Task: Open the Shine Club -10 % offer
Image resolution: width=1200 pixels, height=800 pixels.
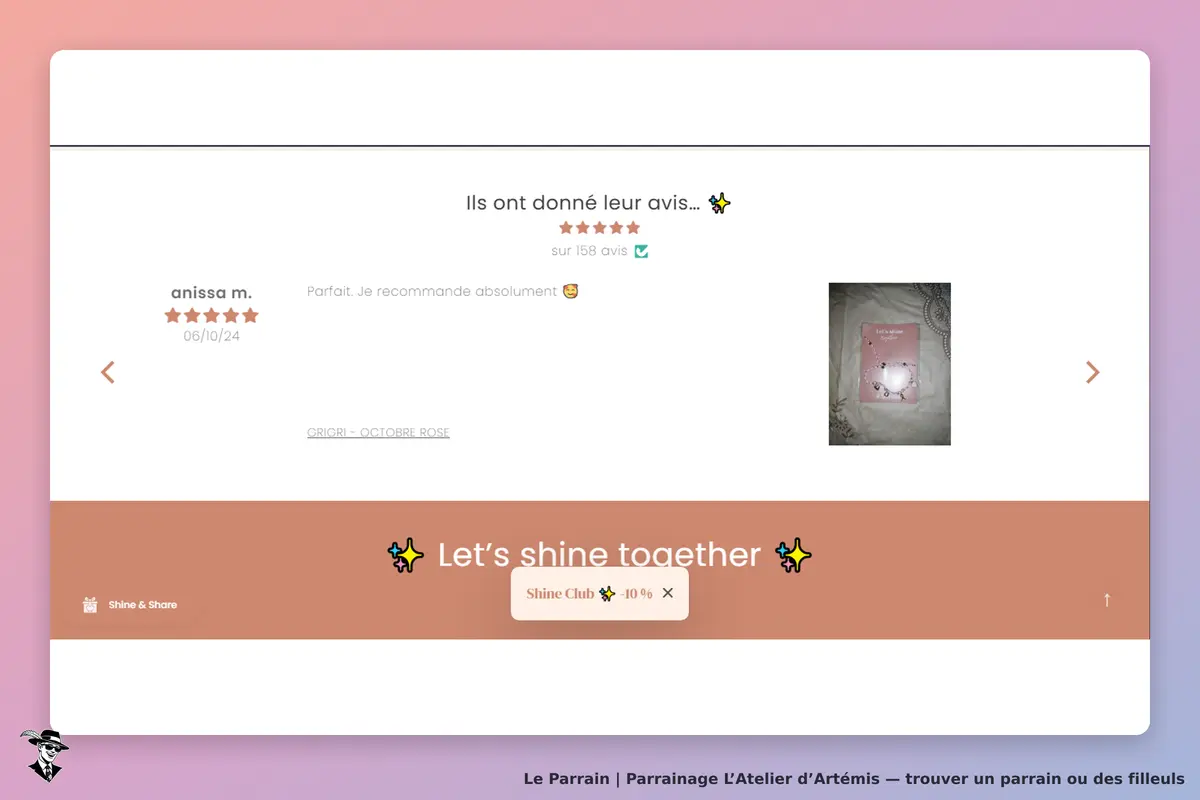Action: pyautogui.click(x=589, y=594)
